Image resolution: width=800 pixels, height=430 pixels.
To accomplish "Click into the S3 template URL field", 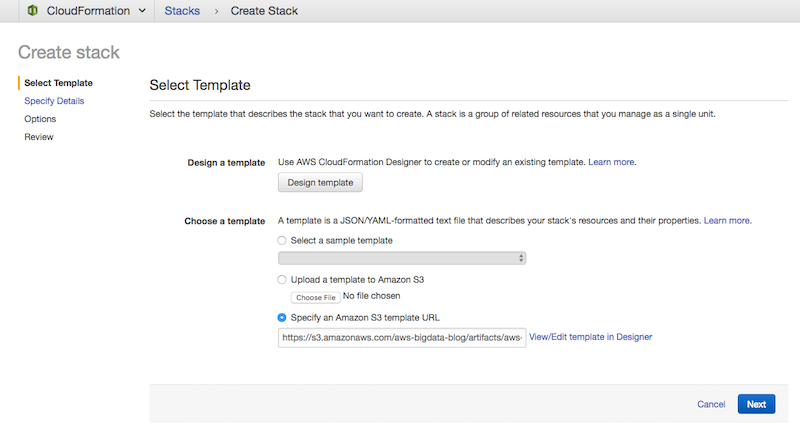I will 402,338.
